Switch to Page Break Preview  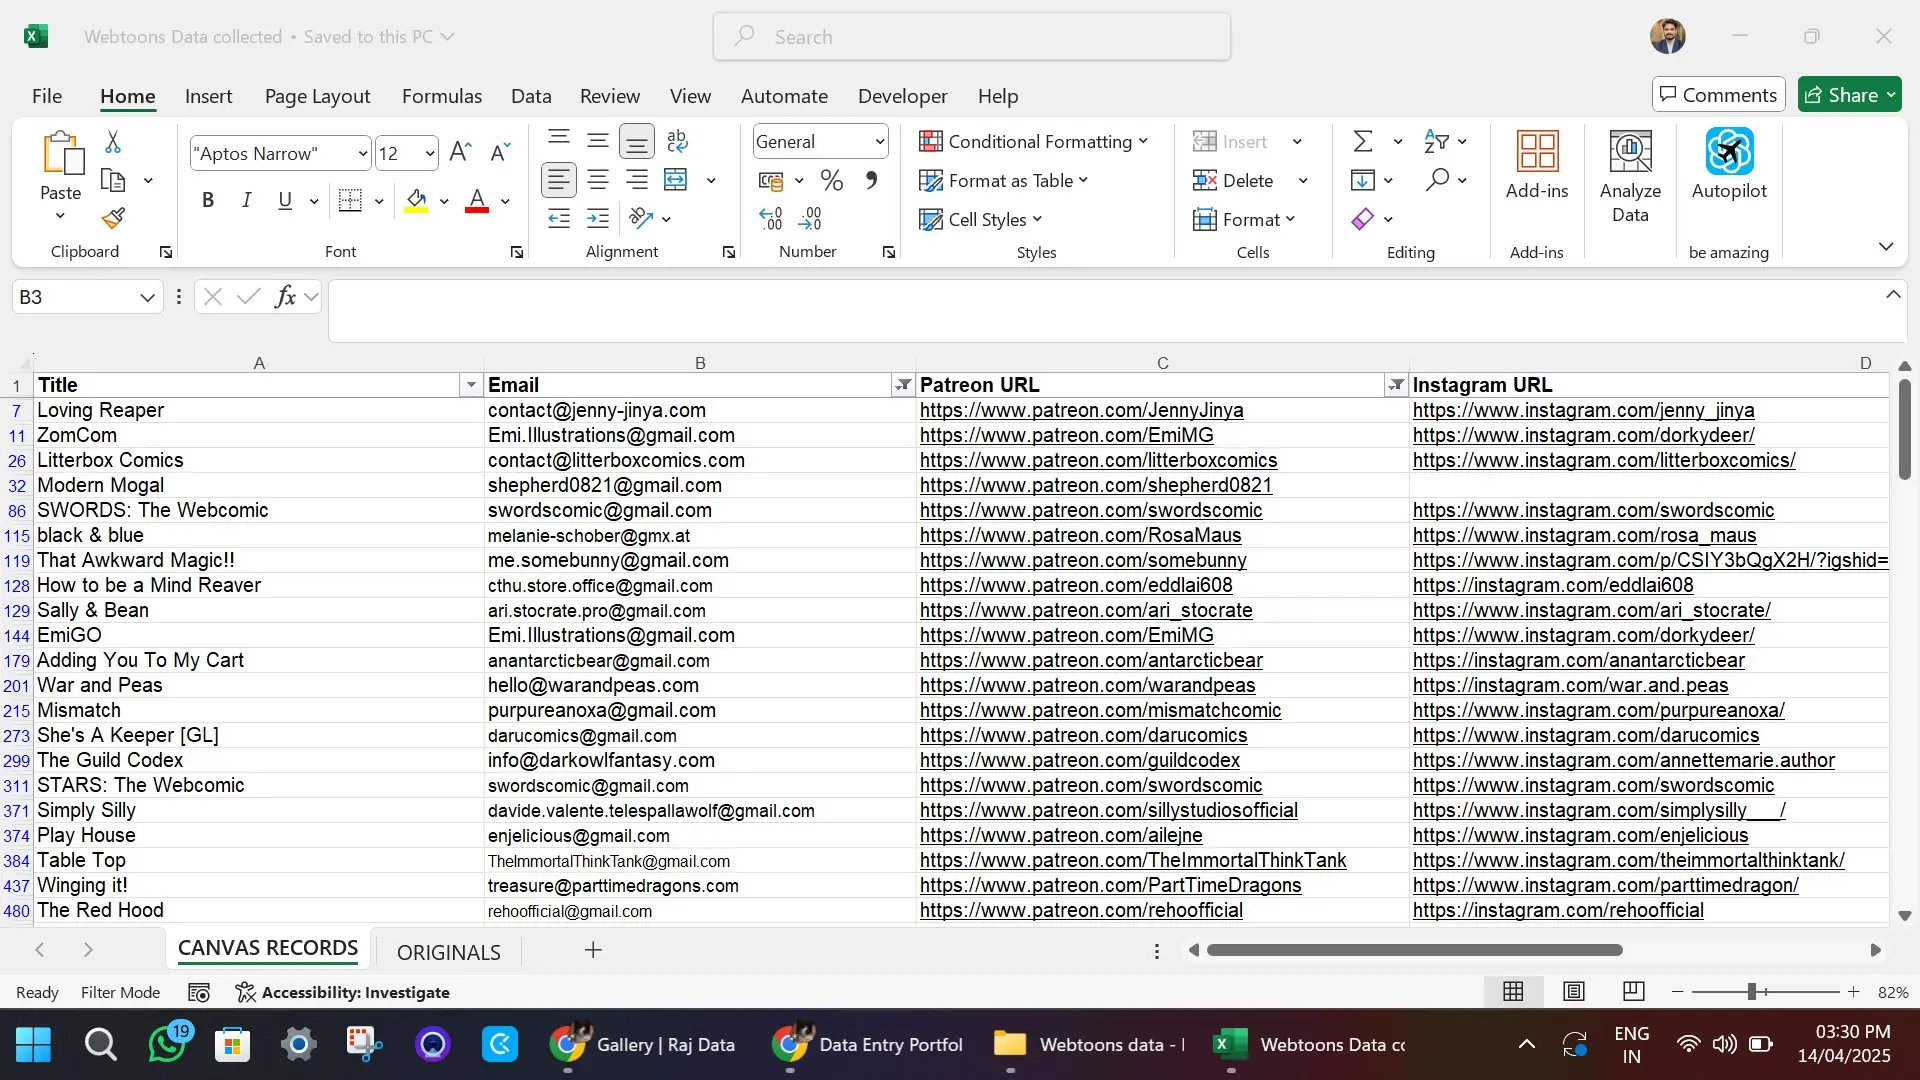tap(1633, 991)
